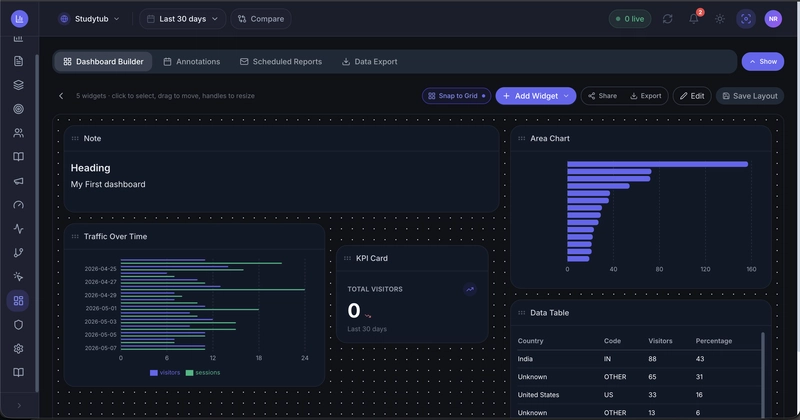Image resolution: width=800 pixels, height=420 pixels.
Task: Click the 0 live indicator
Action: (x=630, y=19)
